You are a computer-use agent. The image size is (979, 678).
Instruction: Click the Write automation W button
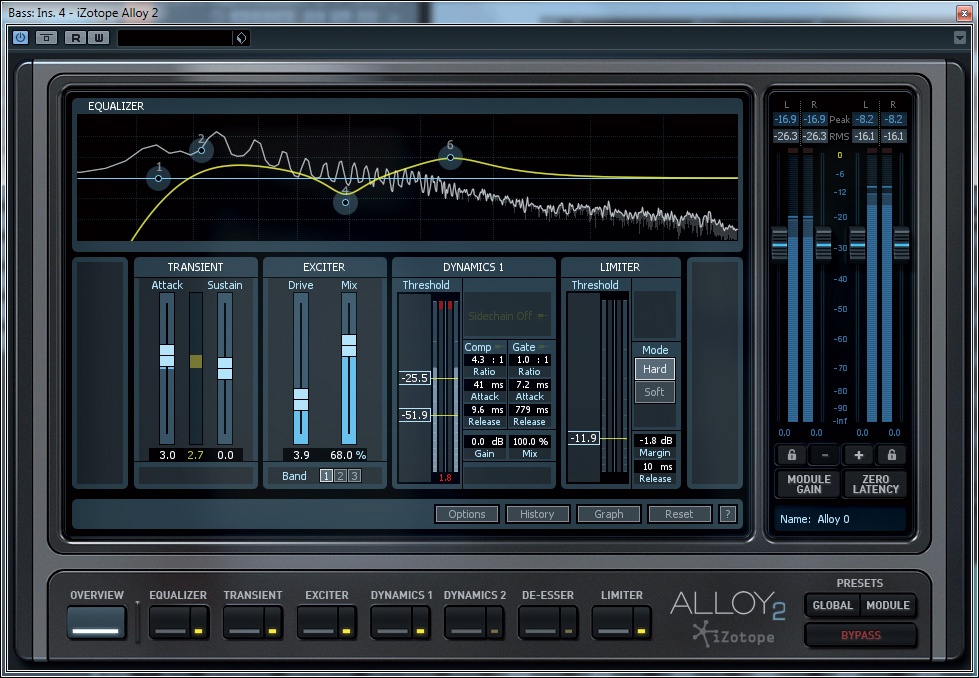click(99, 37)
